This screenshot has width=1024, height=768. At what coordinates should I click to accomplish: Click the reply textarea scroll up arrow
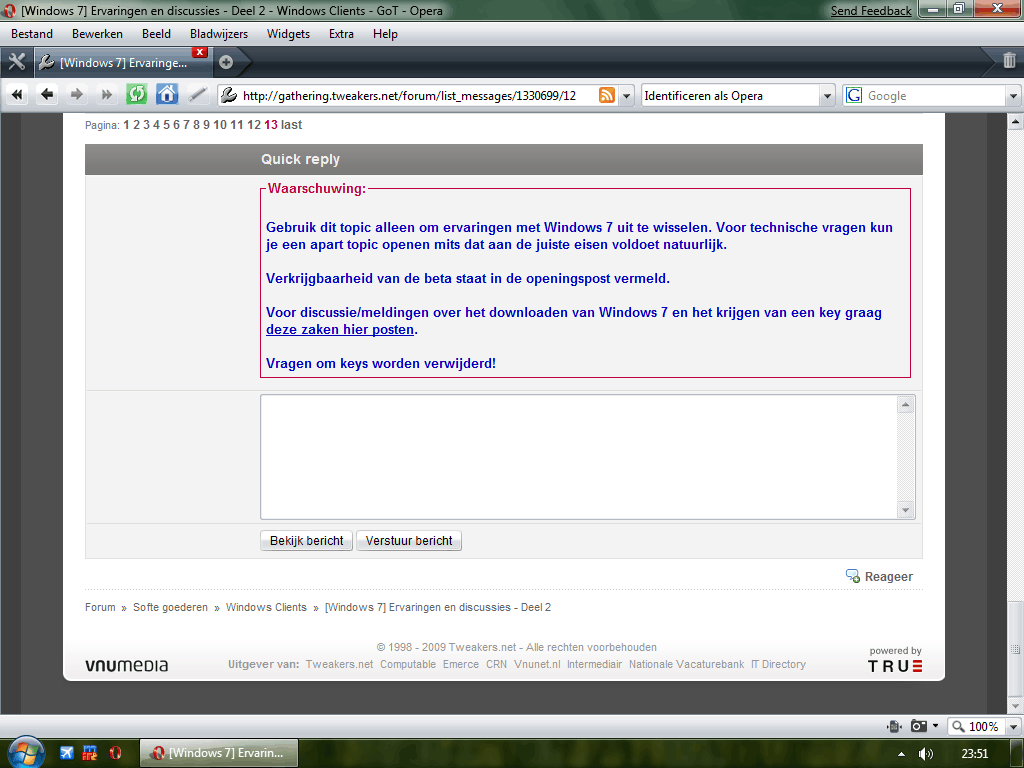pyautogui.click(x=905, y=405)
